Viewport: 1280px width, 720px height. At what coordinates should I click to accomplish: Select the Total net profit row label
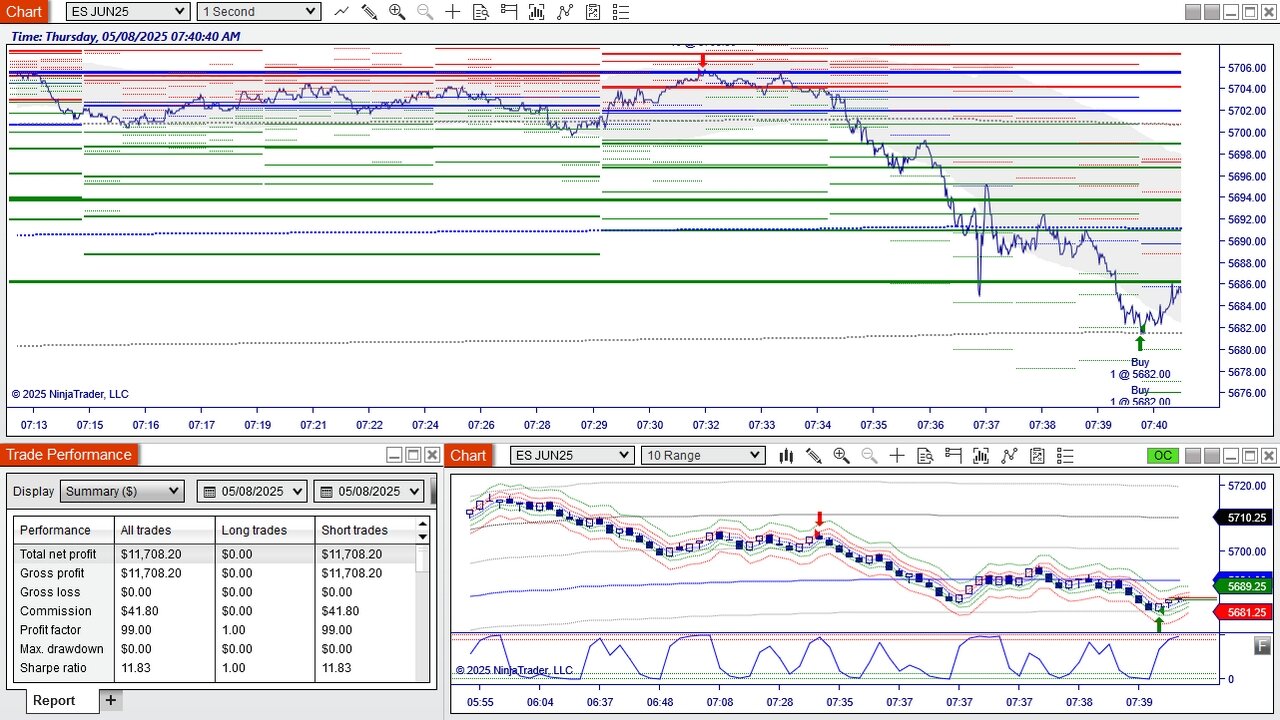click(x=58, y=554)
